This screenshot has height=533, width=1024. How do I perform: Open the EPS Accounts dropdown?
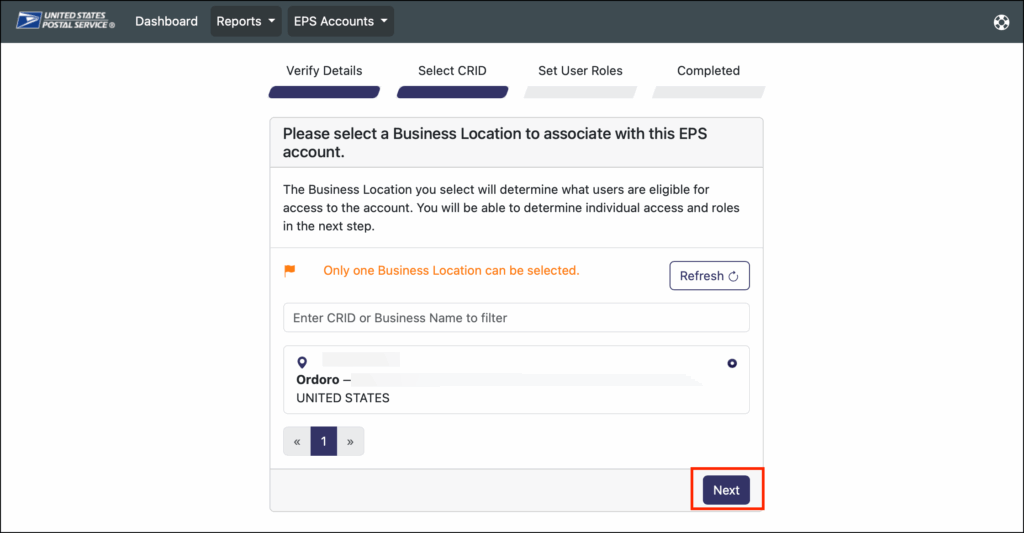coord(340,21)
